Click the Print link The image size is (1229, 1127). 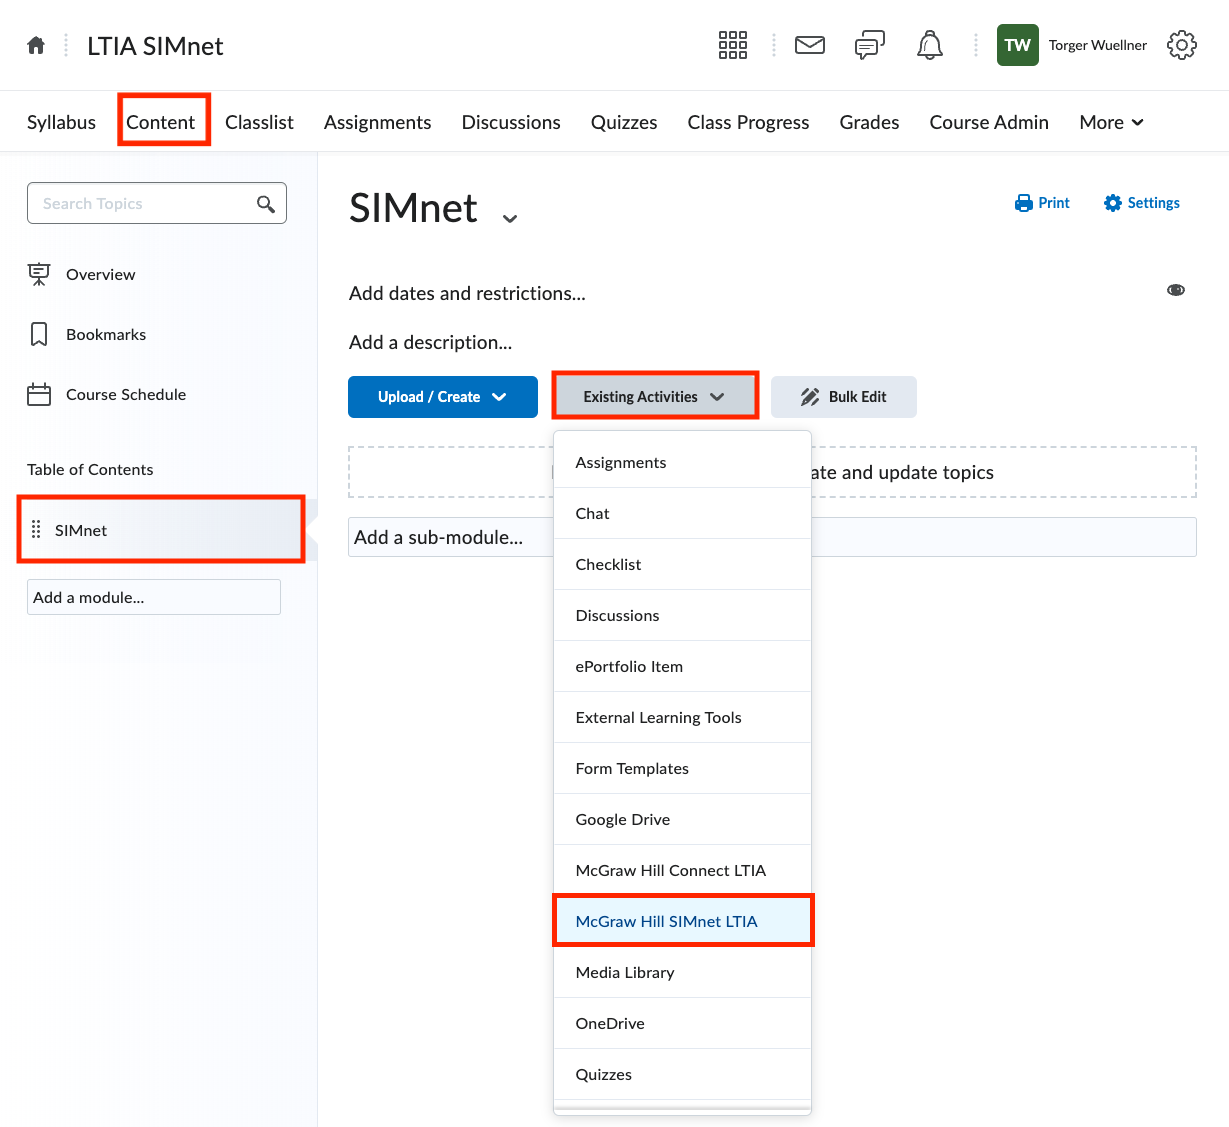[x=1042, y=203]
